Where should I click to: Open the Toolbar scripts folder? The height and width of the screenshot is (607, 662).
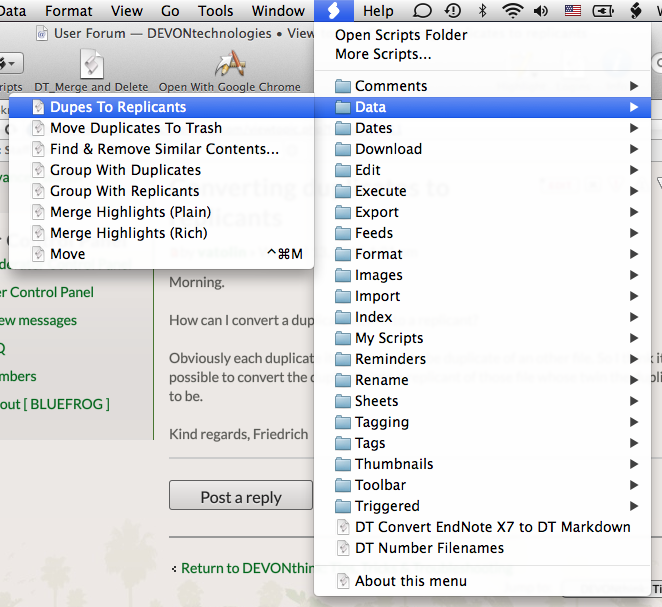click(483, 485)
